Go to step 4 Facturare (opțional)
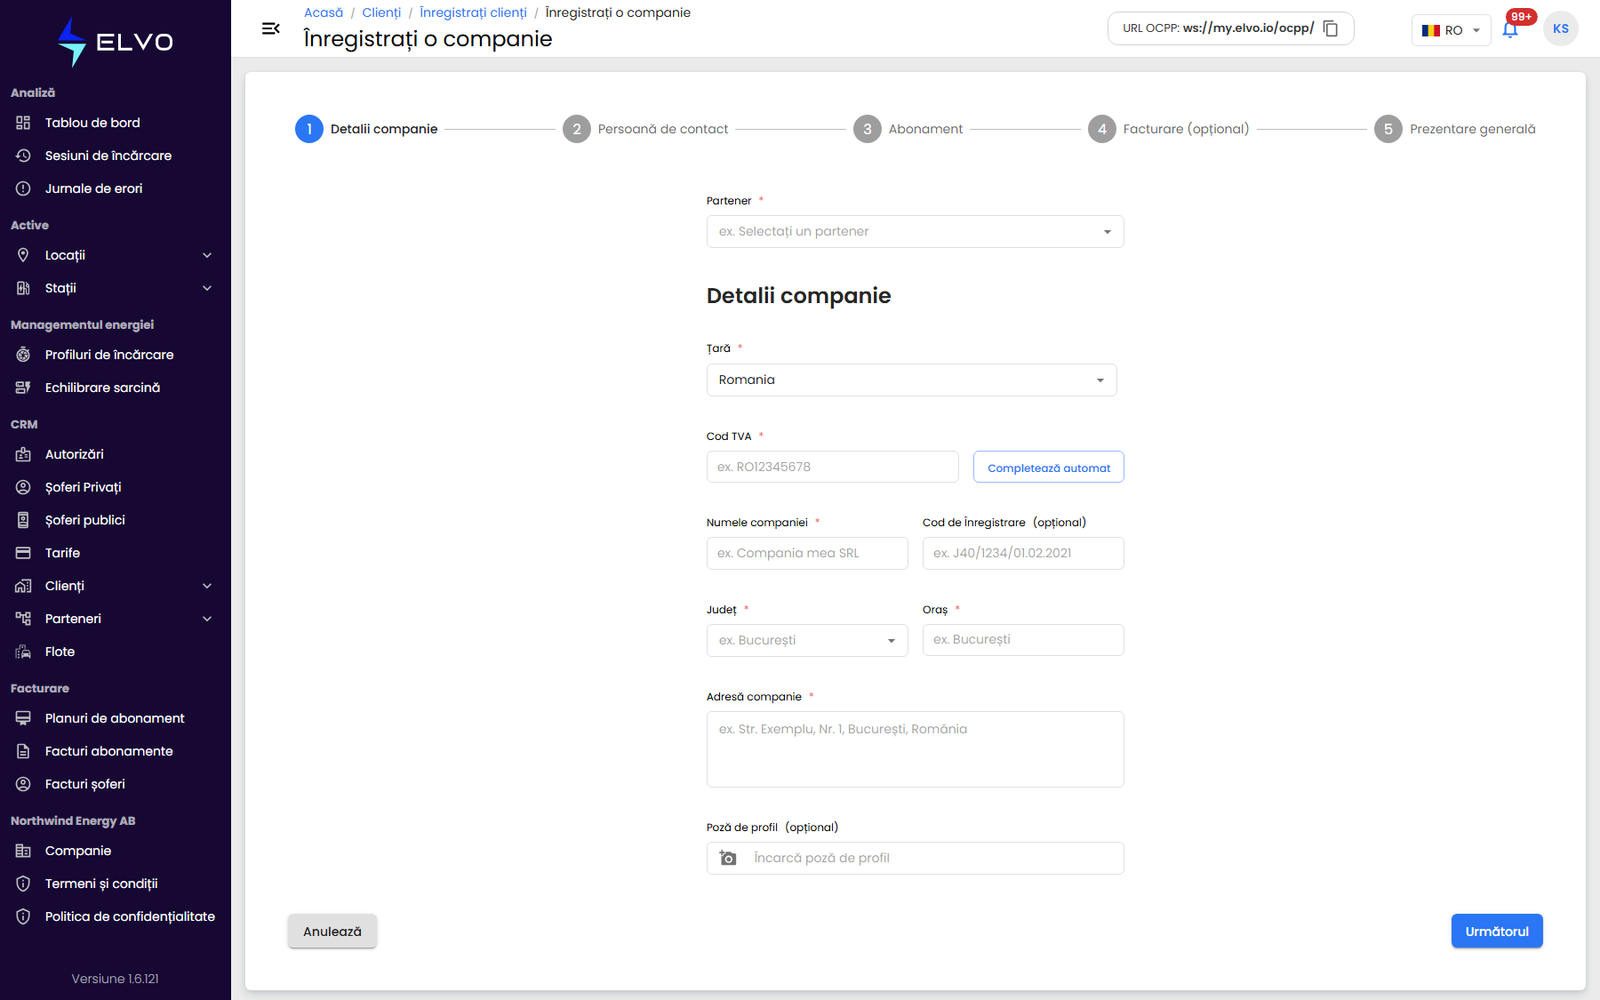Image resolution: width=1600 pixels, height=1000 pixels. pos(1169,129)
